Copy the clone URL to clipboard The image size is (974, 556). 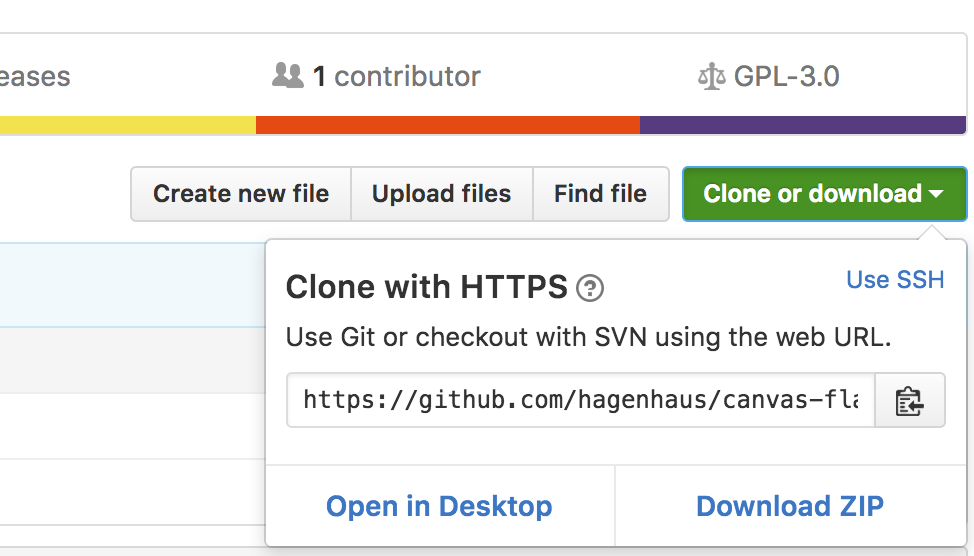click(909, 401)
